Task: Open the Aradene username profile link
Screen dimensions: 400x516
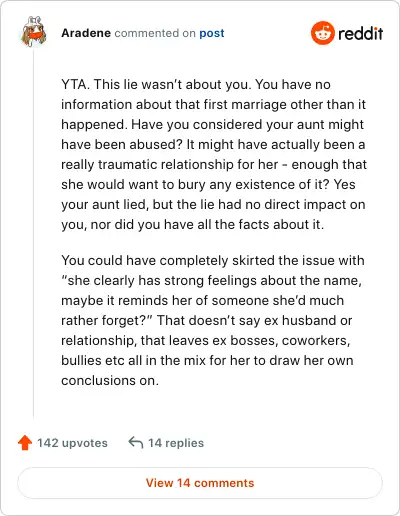Action: point(86,33)
